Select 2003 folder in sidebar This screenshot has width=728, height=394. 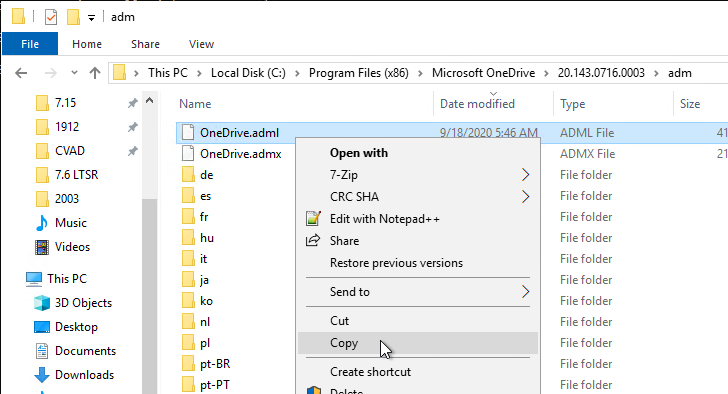(67, 199)
